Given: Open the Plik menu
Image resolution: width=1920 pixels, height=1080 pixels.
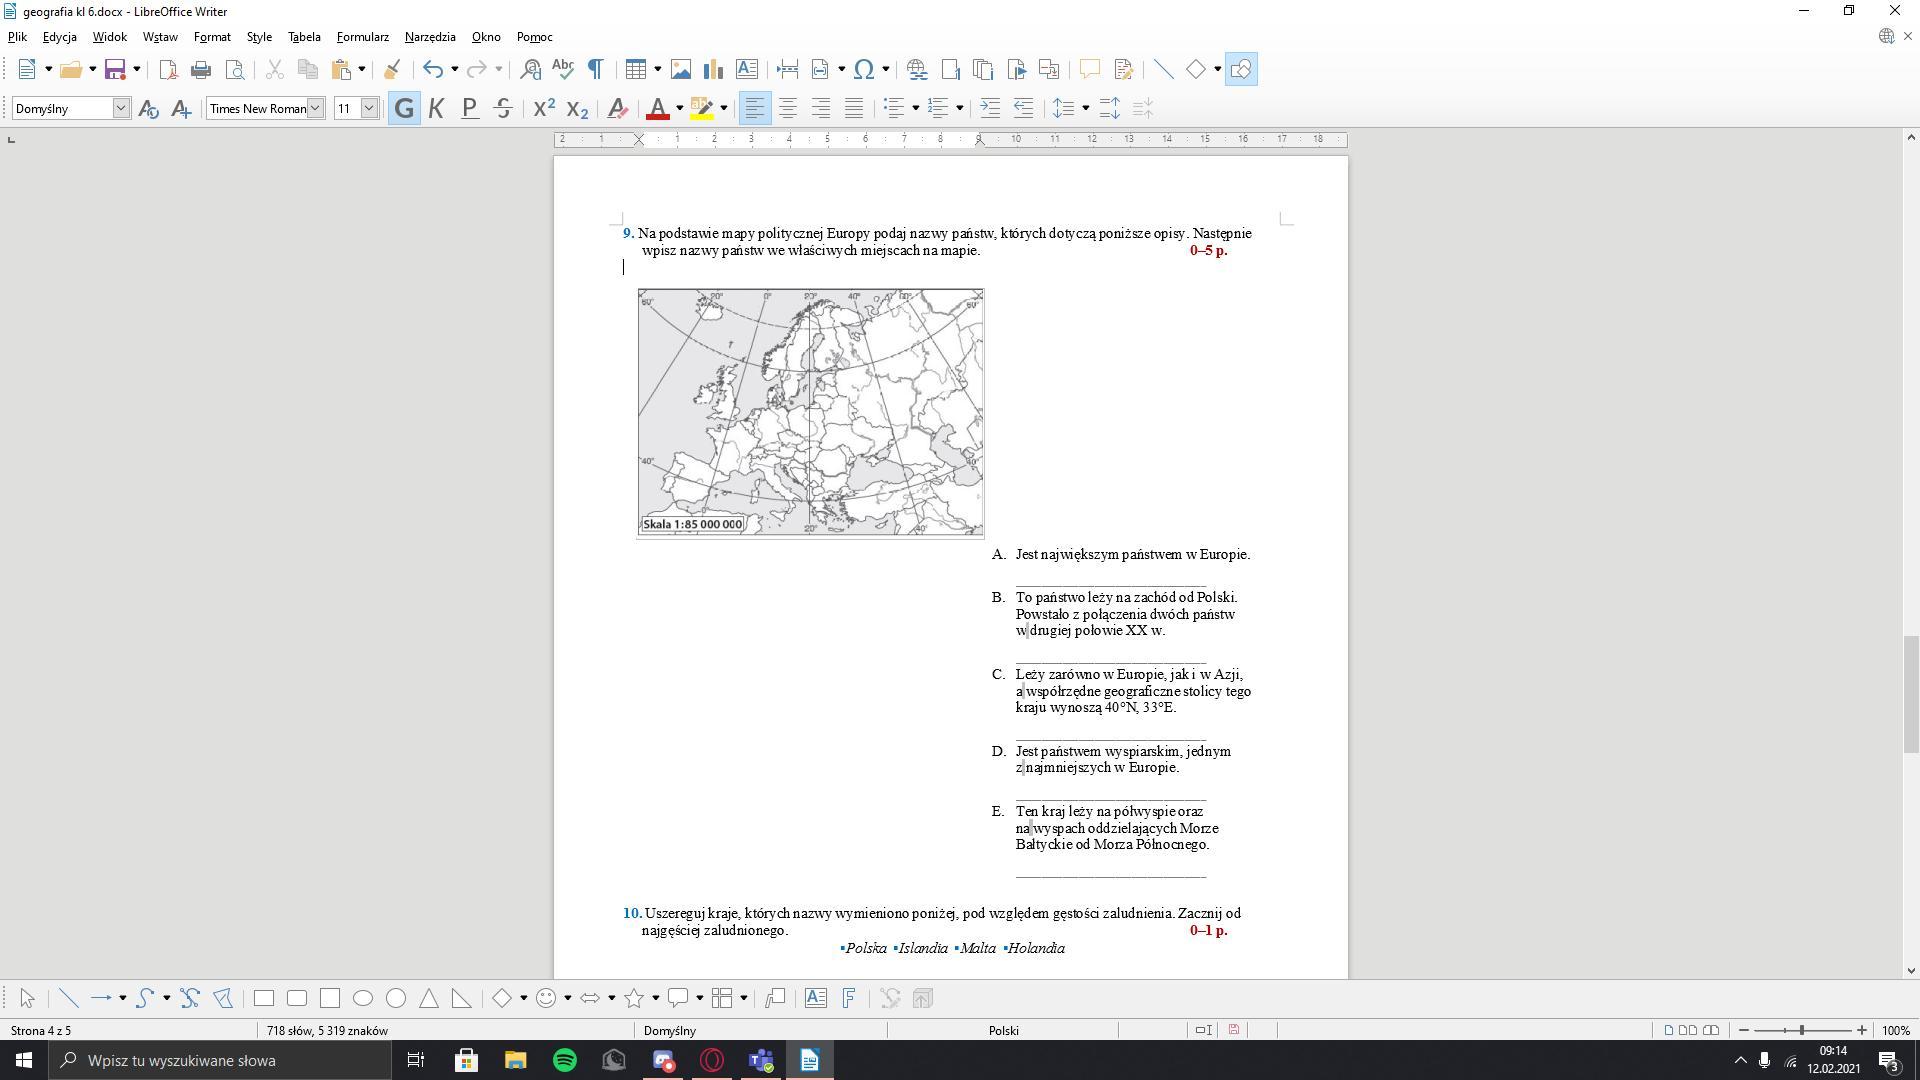Looking at the screenshot, I should click(x=18, y=37).
